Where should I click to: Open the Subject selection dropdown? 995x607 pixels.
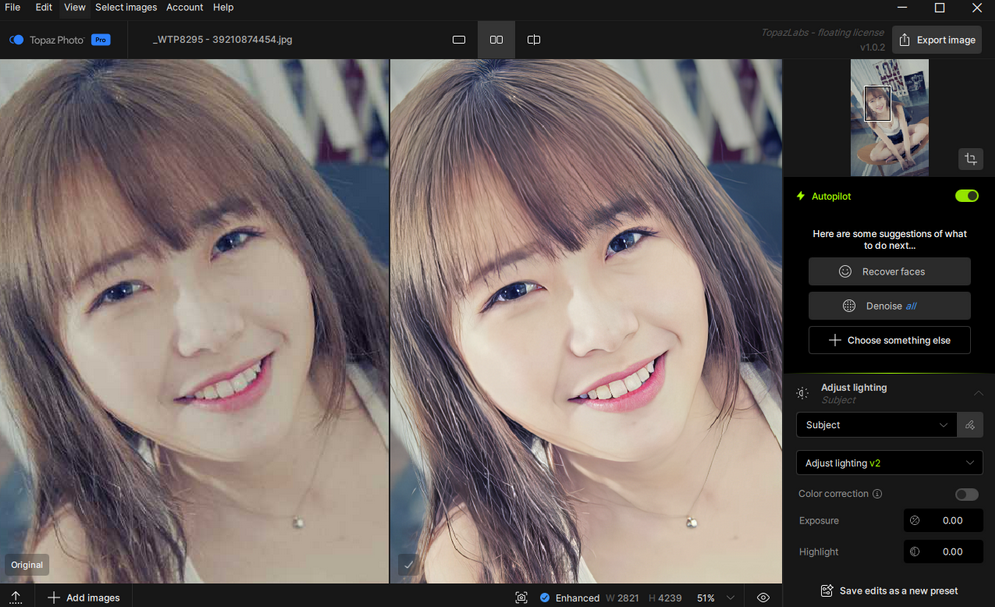click(877, 425)
